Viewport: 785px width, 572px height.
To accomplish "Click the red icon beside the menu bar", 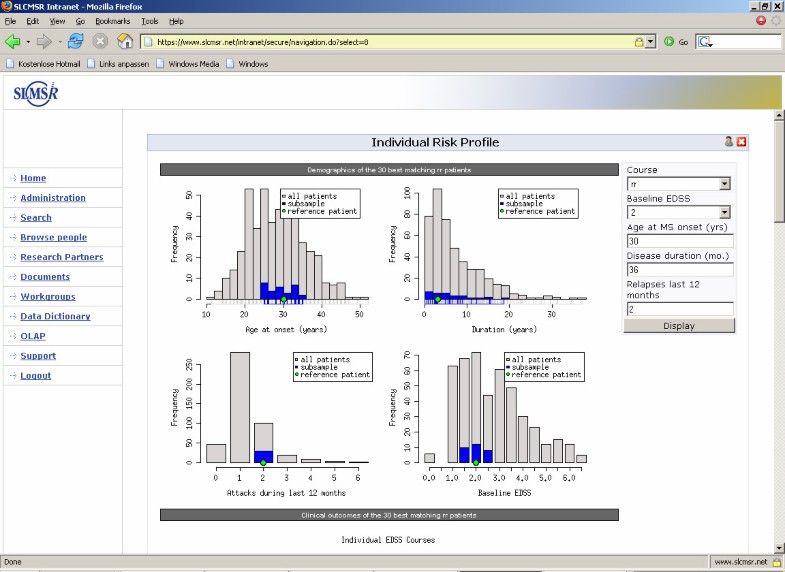I will (x=761, y=21).
